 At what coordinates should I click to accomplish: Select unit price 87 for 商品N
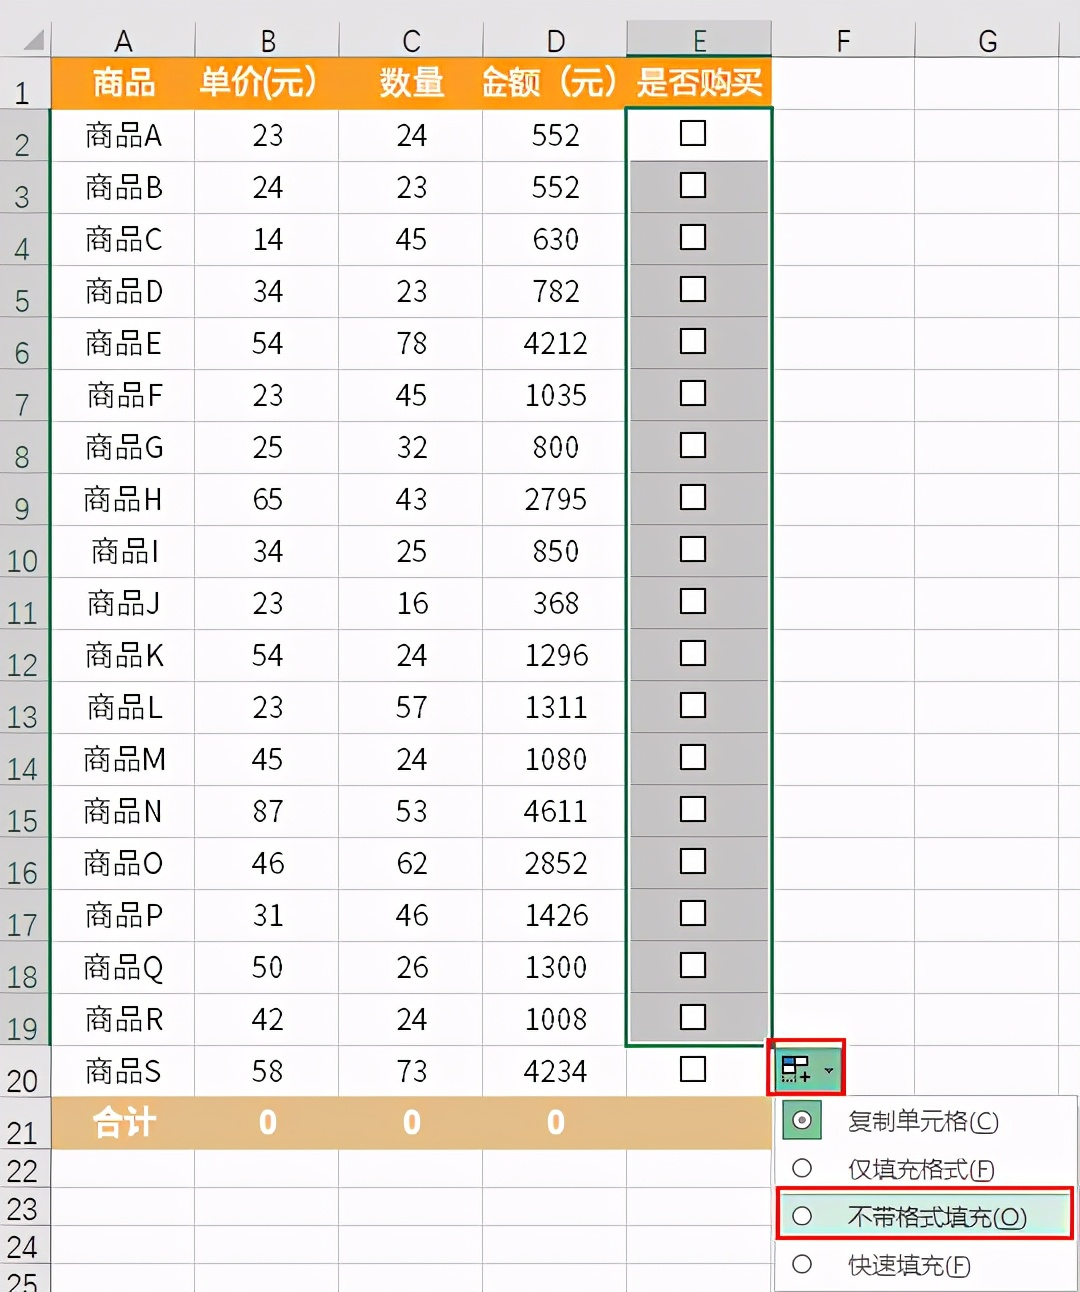click(x=267, y=811)
